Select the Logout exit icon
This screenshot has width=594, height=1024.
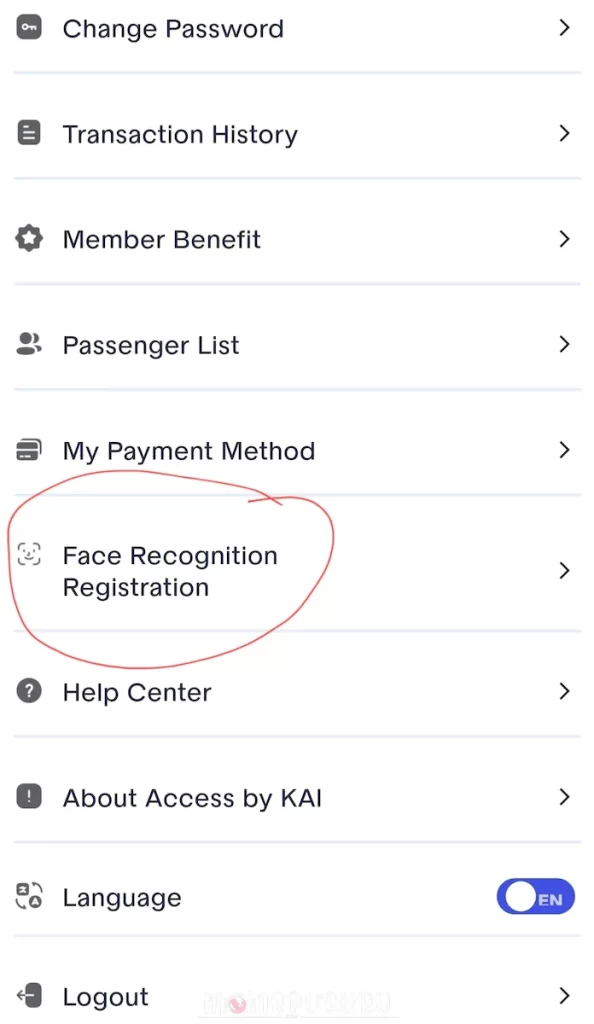[x=29, y=996]
